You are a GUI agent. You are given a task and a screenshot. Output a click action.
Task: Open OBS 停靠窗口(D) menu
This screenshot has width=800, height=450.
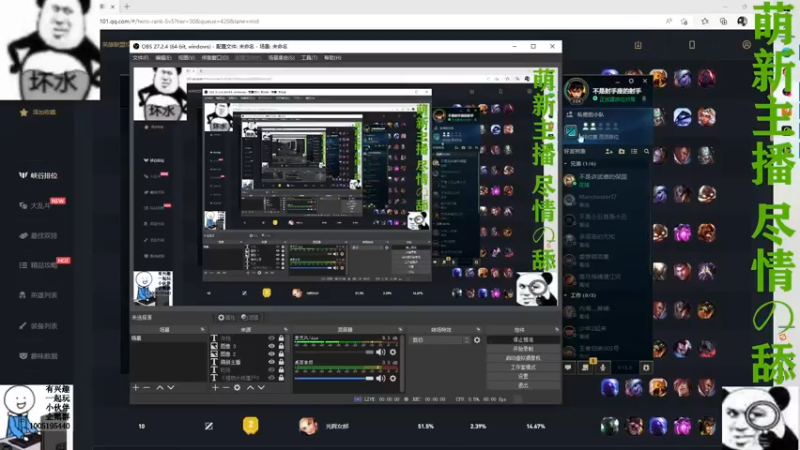(x=215, y=58)
